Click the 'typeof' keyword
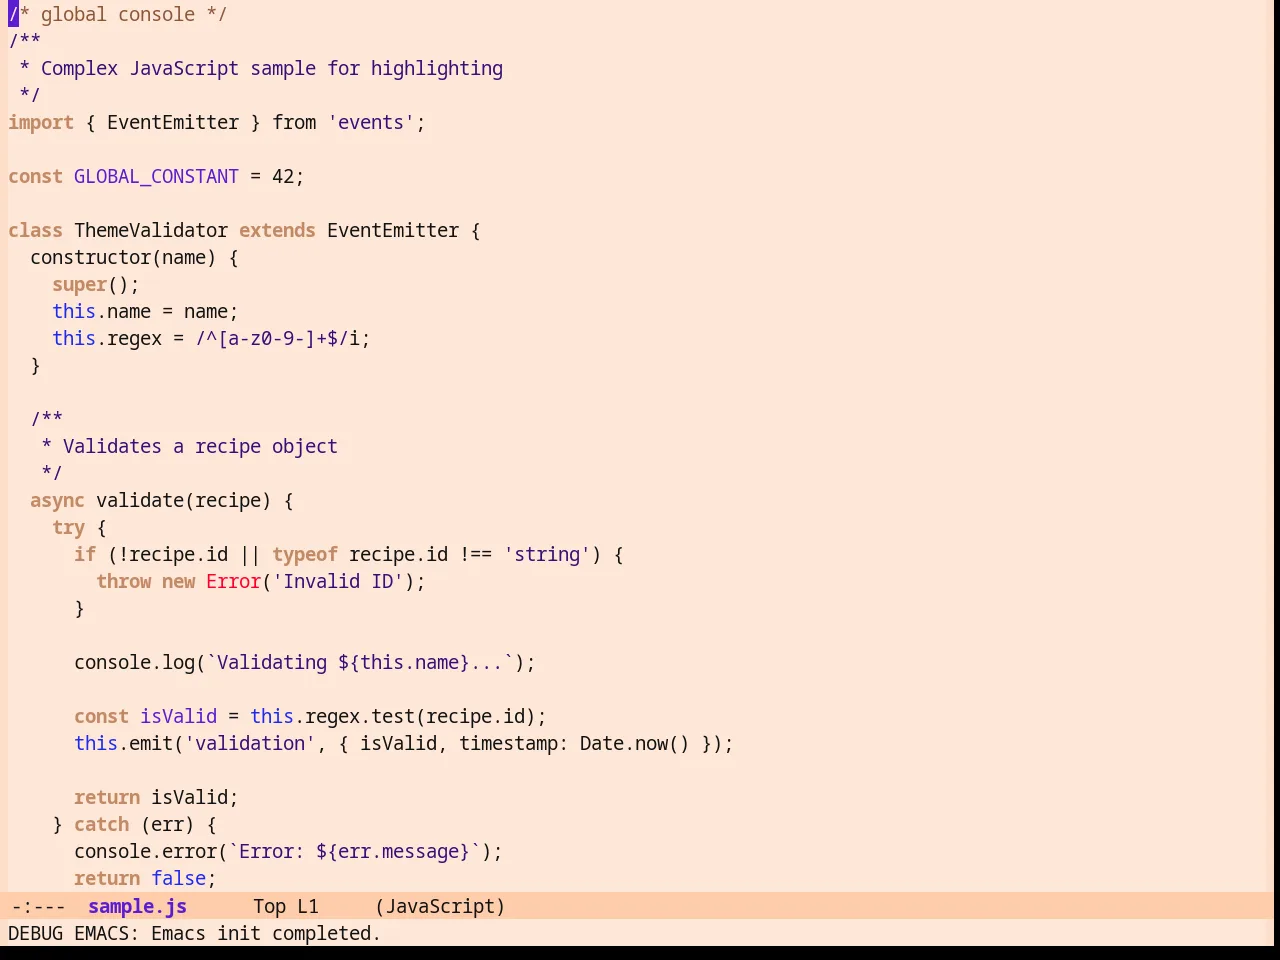 305,554
